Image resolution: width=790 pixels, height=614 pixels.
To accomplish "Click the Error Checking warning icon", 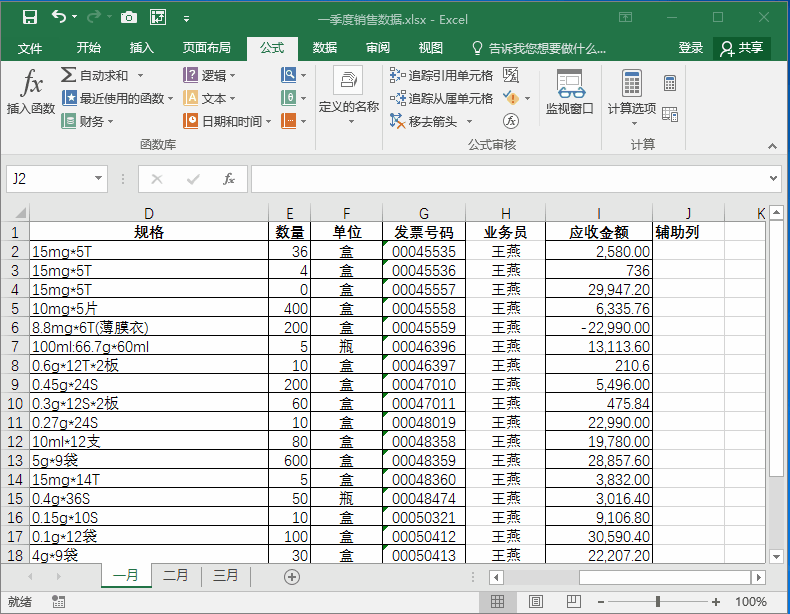I will click(511, 98).
